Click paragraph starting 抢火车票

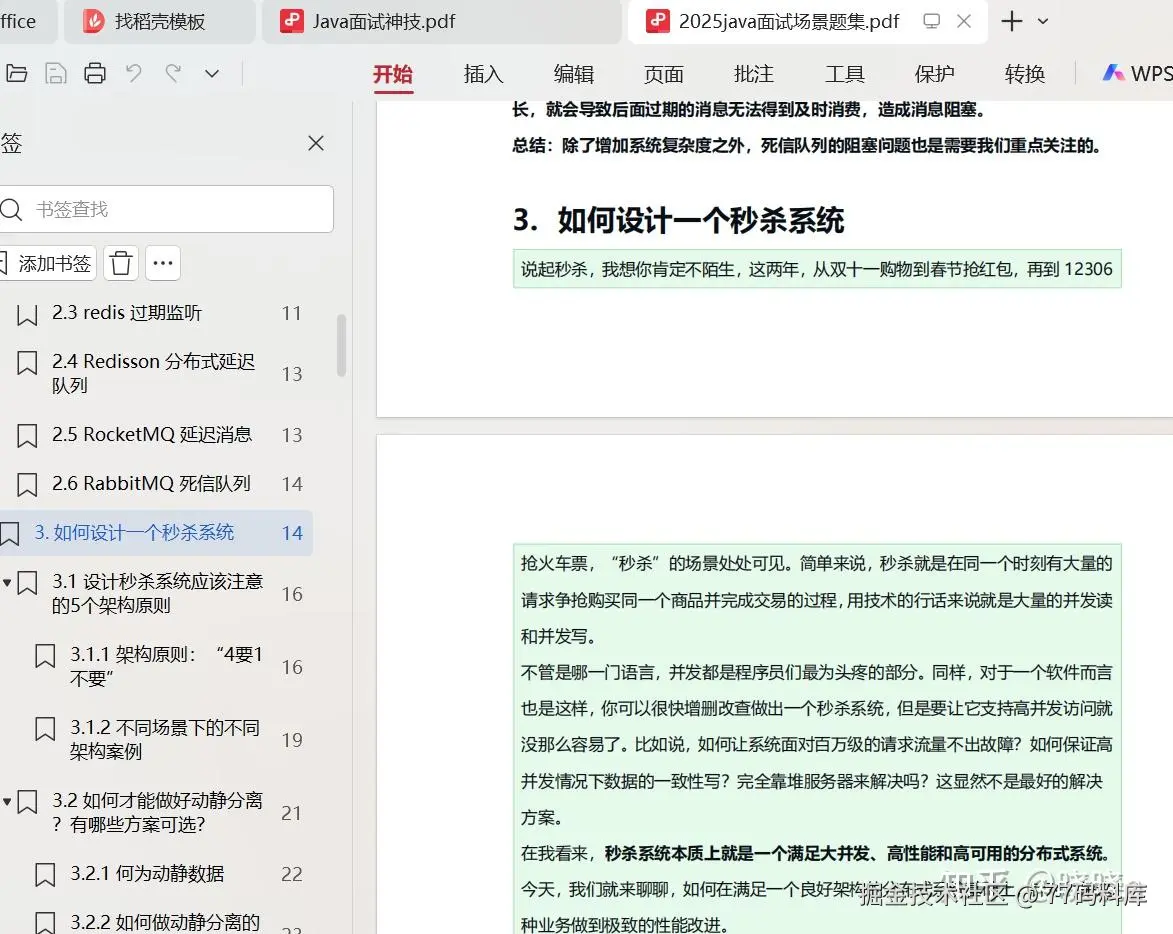point(817,600)
